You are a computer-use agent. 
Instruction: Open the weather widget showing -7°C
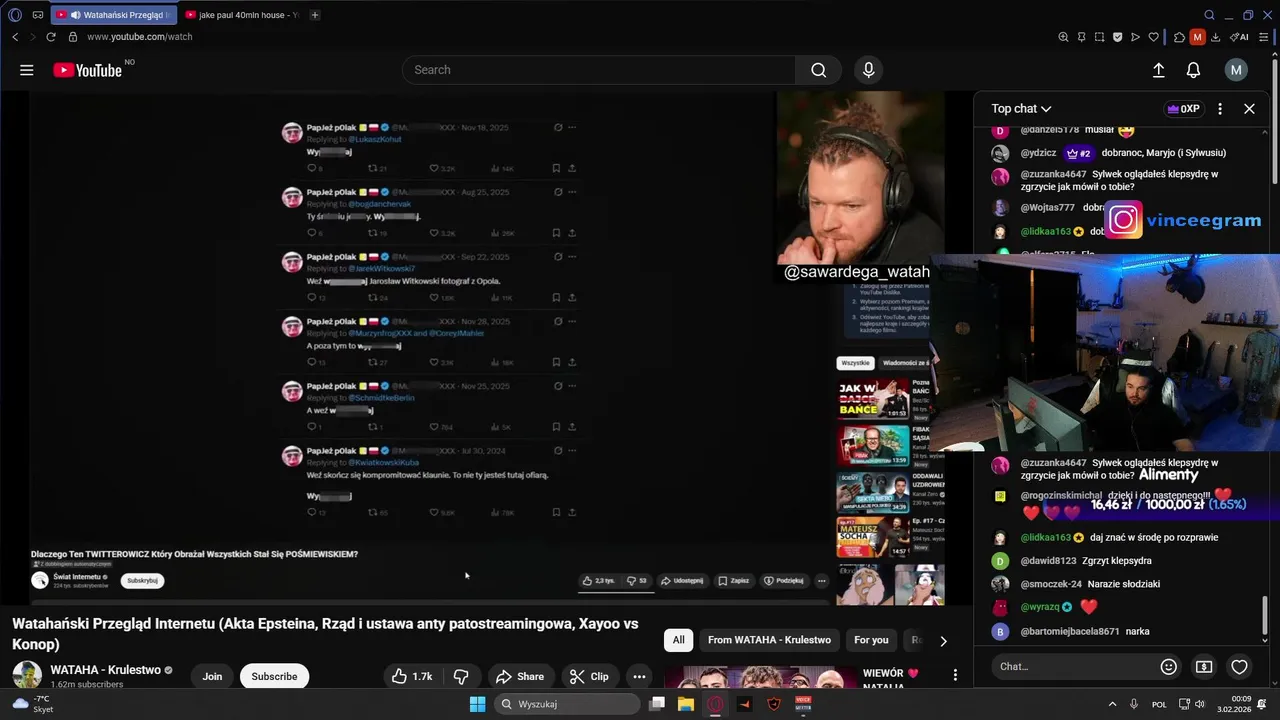pos(32,704)
